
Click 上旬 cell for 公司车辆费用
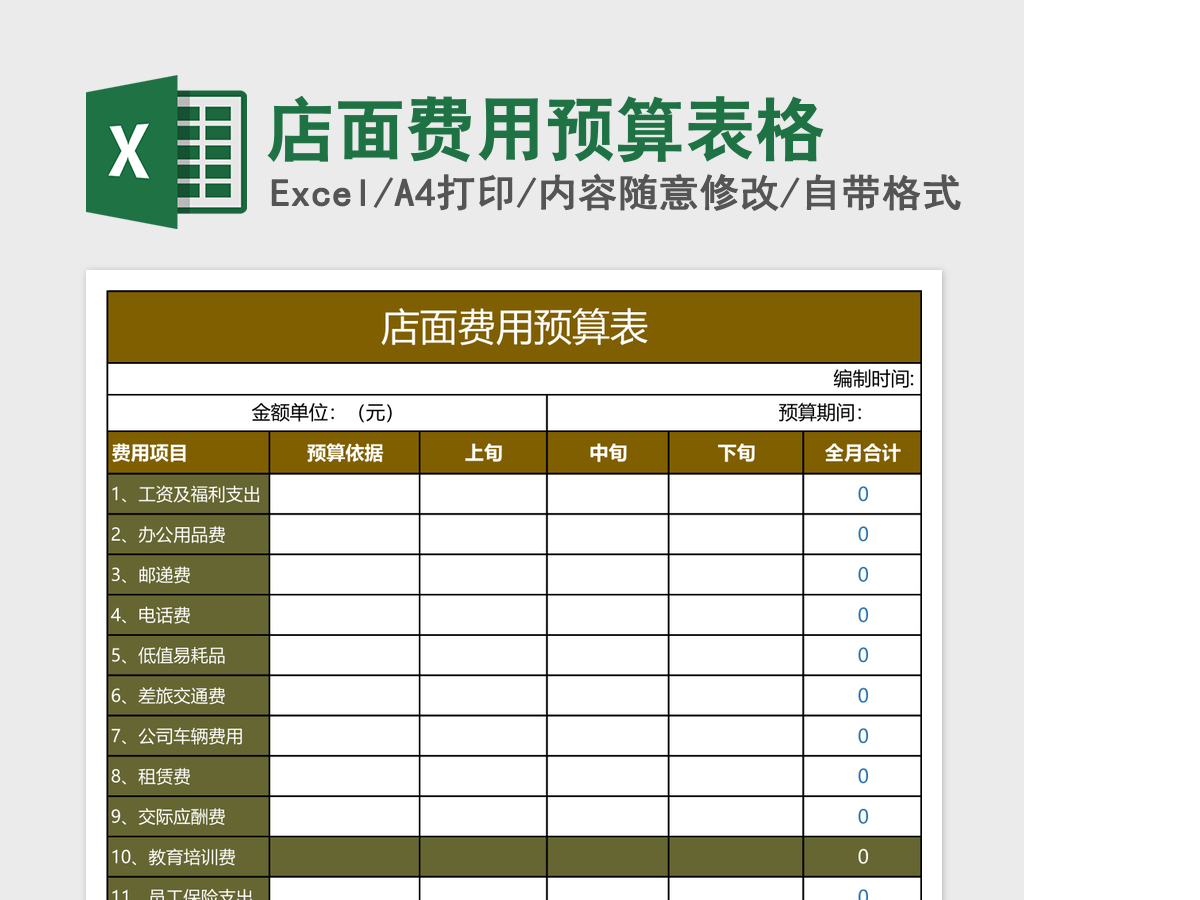point(483,736)
